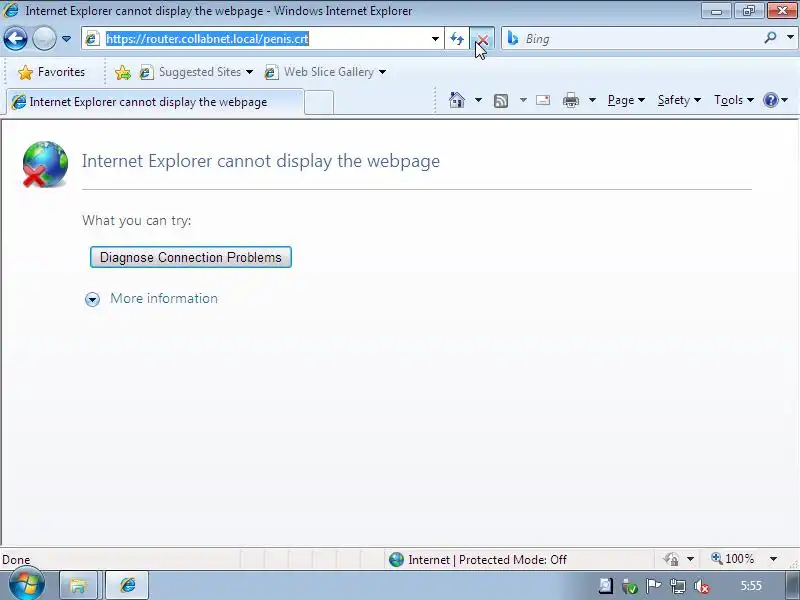Click the globe with red X error icon
The image size is (800, 600).
tap(45, 164)
